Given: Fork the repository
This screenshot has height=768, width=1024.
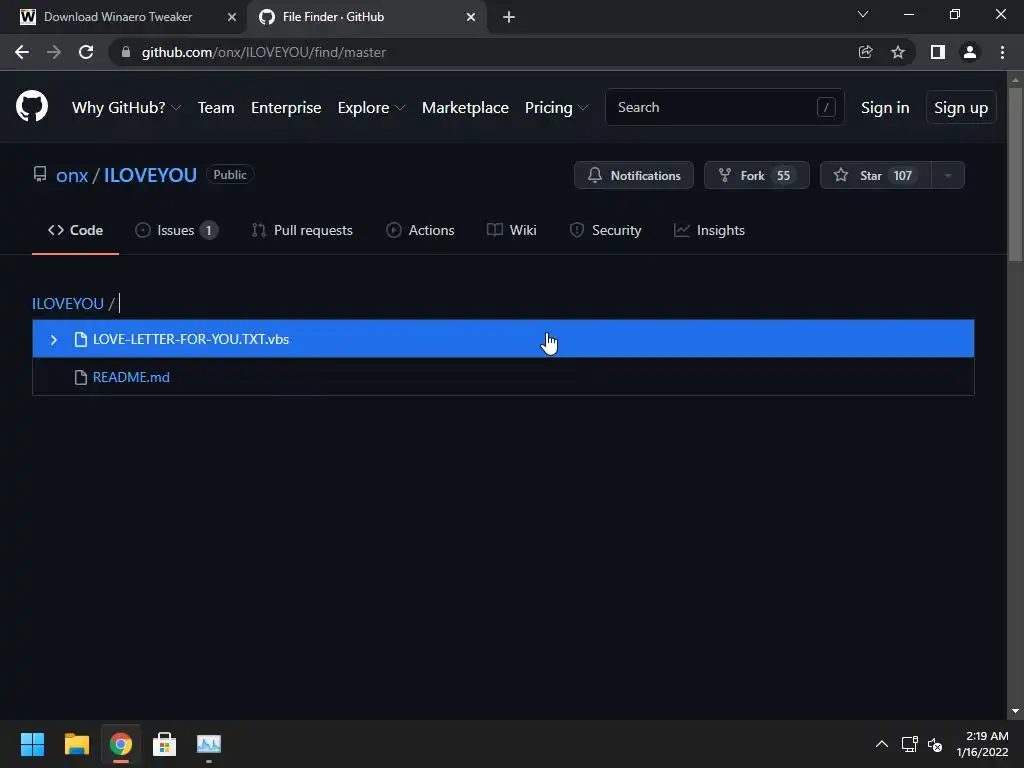Looking at the screenshot, I should point(756,175).
